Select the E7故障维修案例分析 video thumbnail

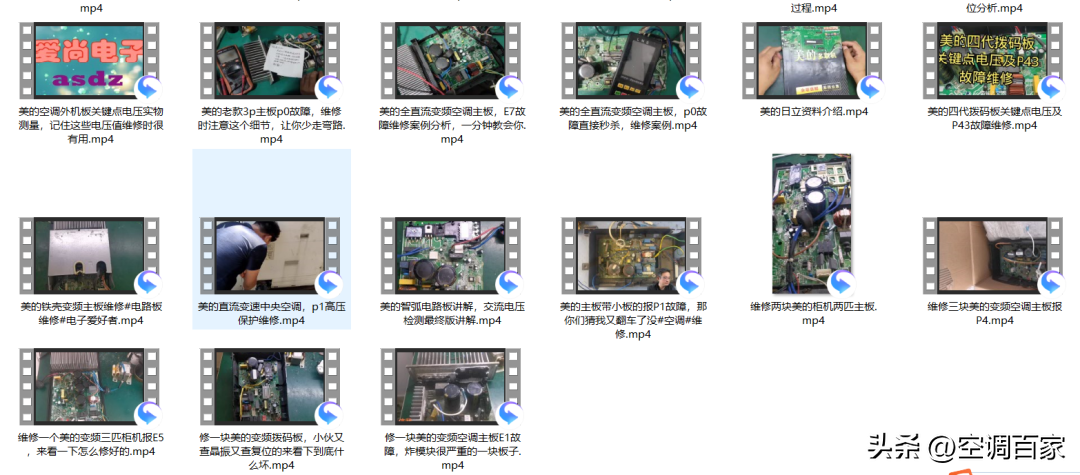(x=451, y=60)
